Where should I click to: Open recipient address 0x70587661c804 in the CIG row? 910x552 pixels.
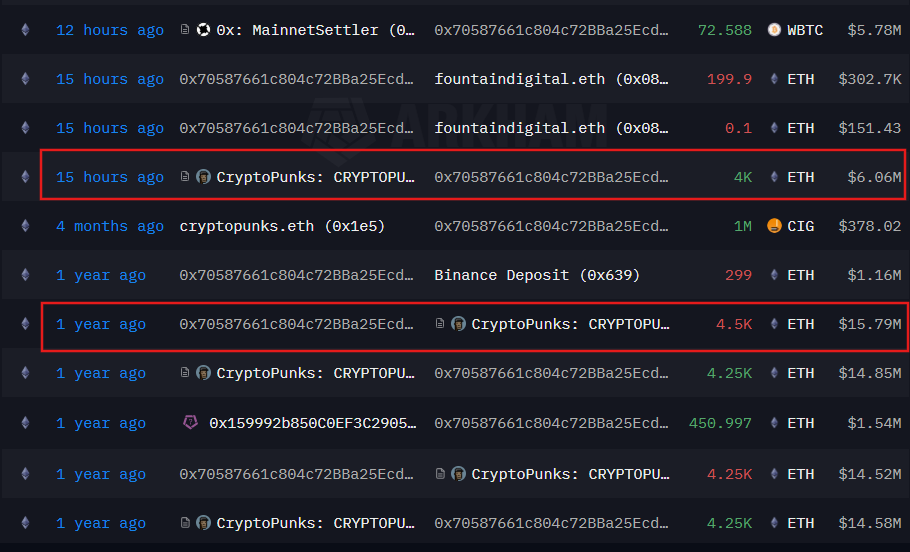point(551,226)
